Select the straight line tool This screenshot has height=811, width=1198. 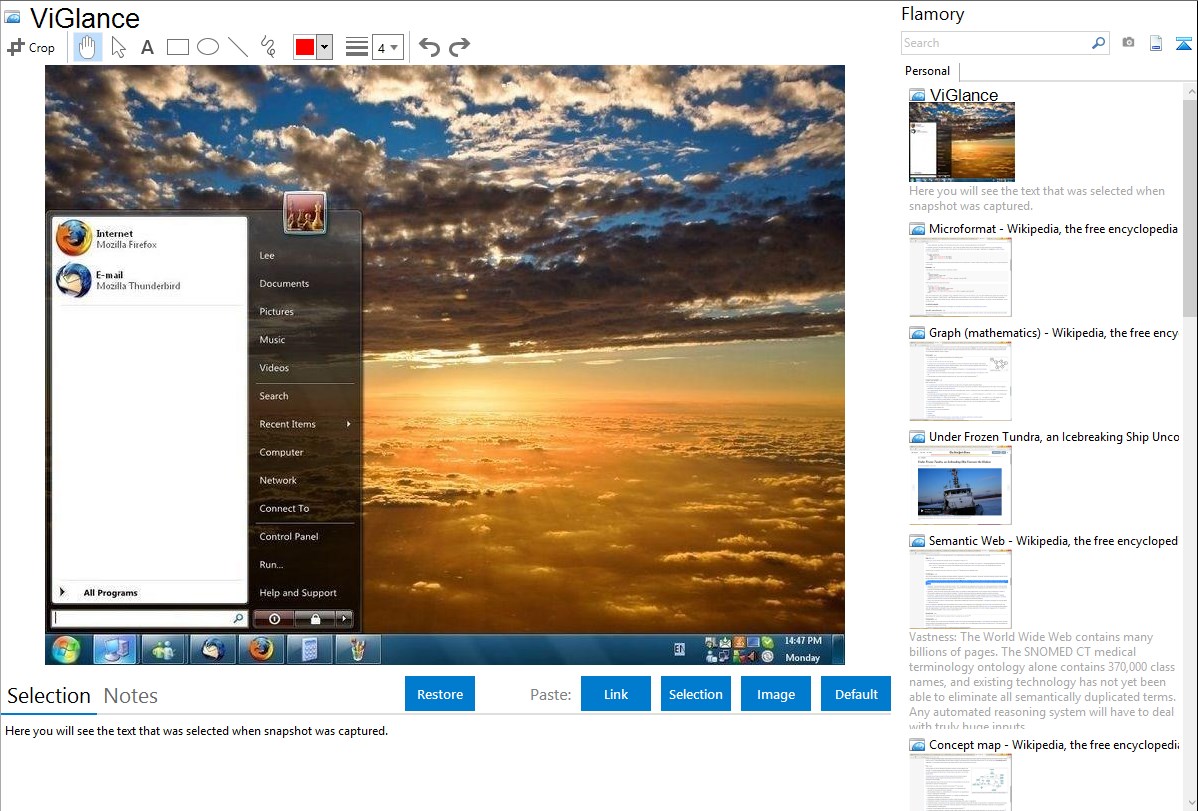[x=238, y=47]
